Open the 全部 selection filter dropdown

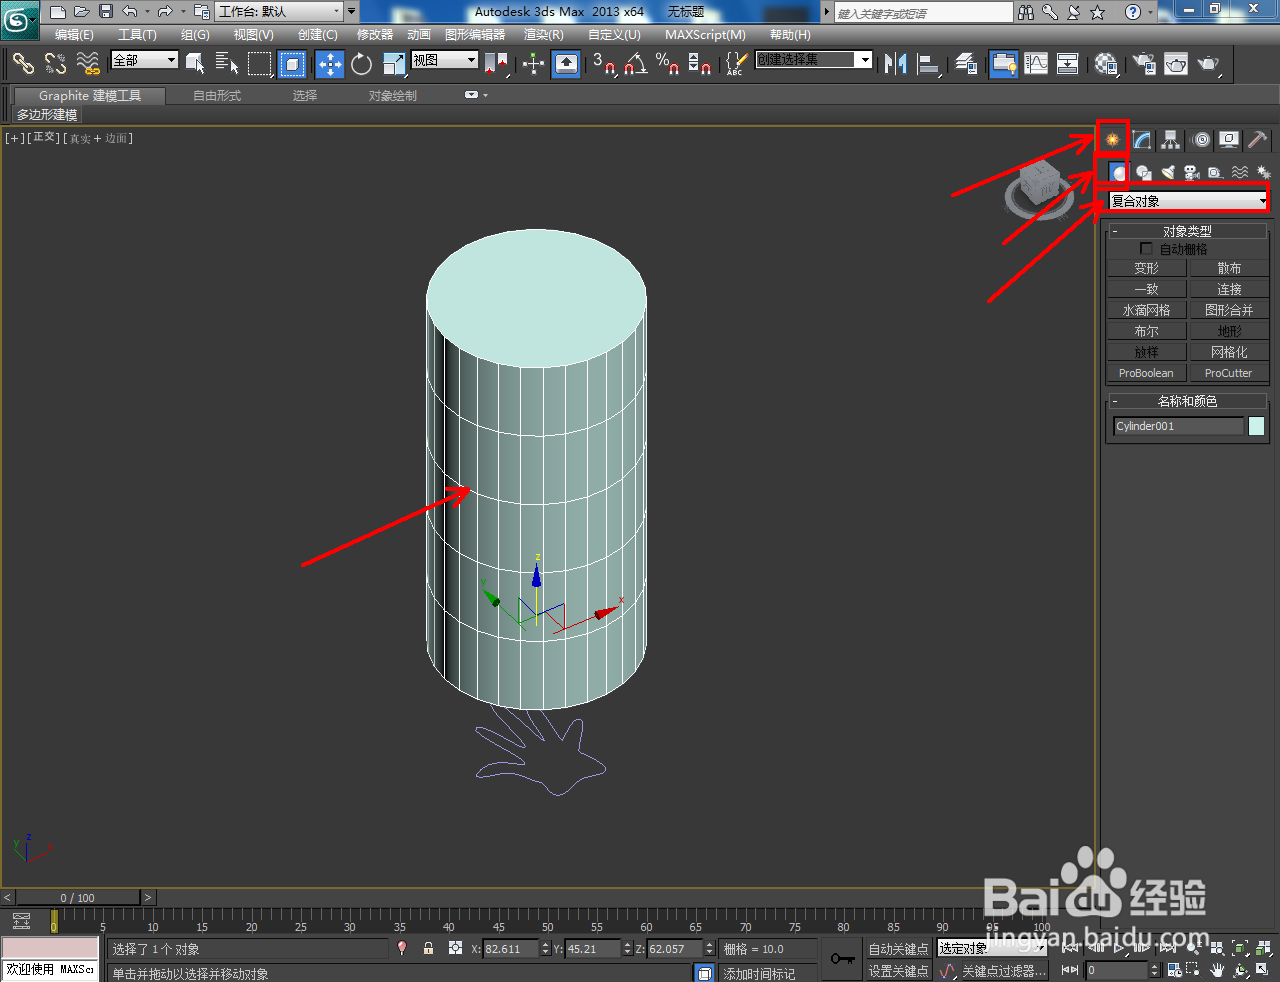(144, 60)
